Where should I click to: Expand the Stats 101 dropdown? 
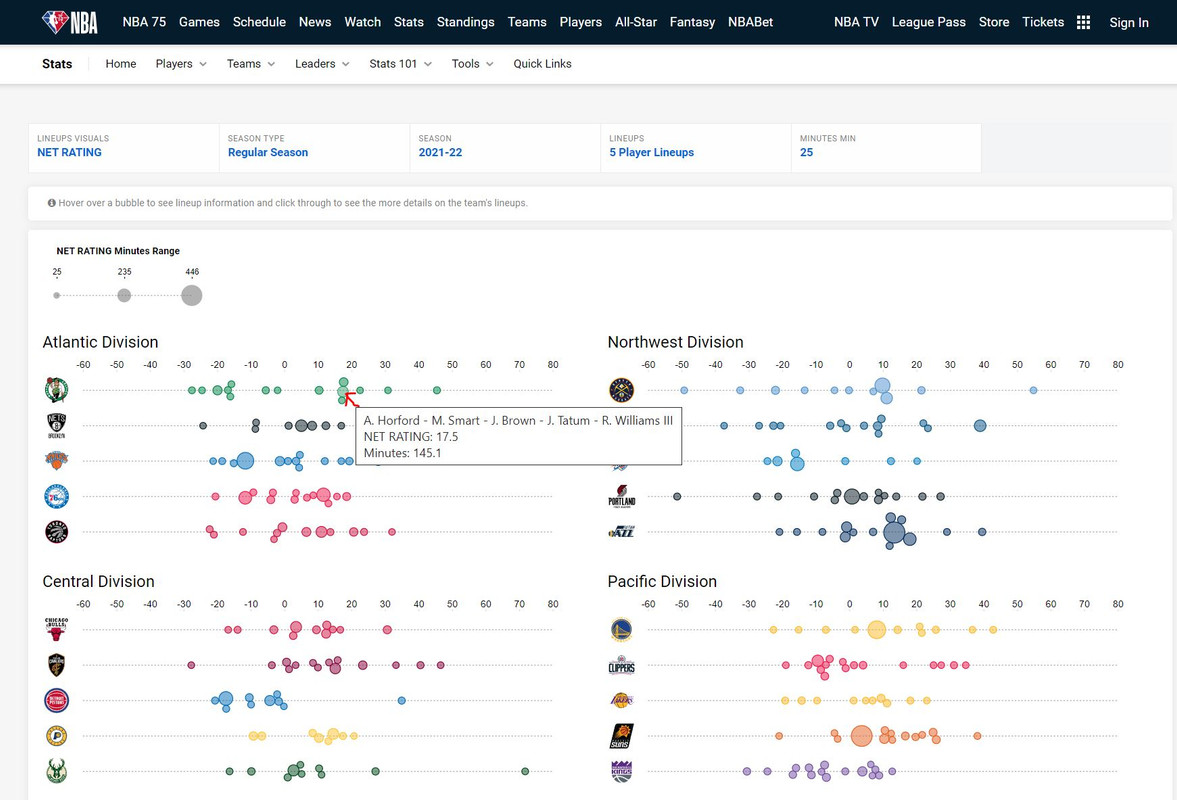pos(400,64)
